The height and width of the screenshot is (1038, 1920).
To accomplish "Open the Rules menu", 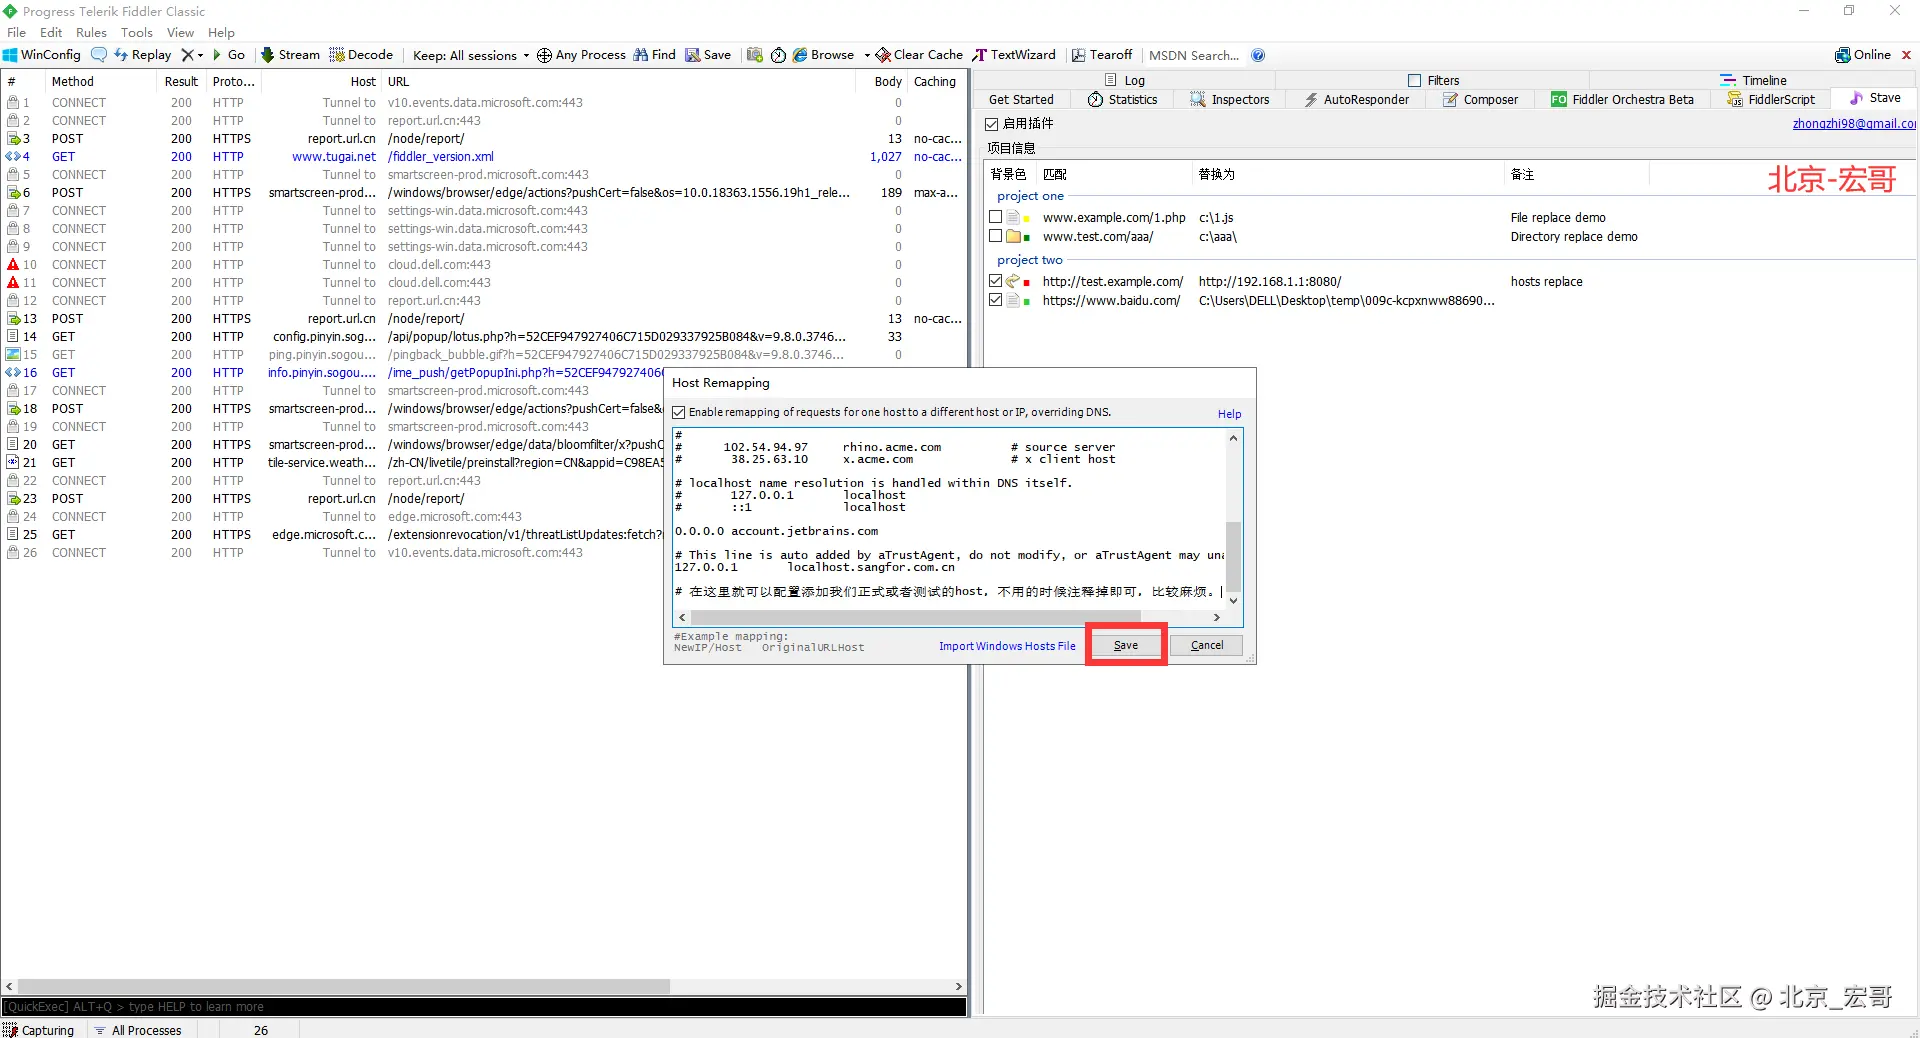I will click(x=91, y=32).
